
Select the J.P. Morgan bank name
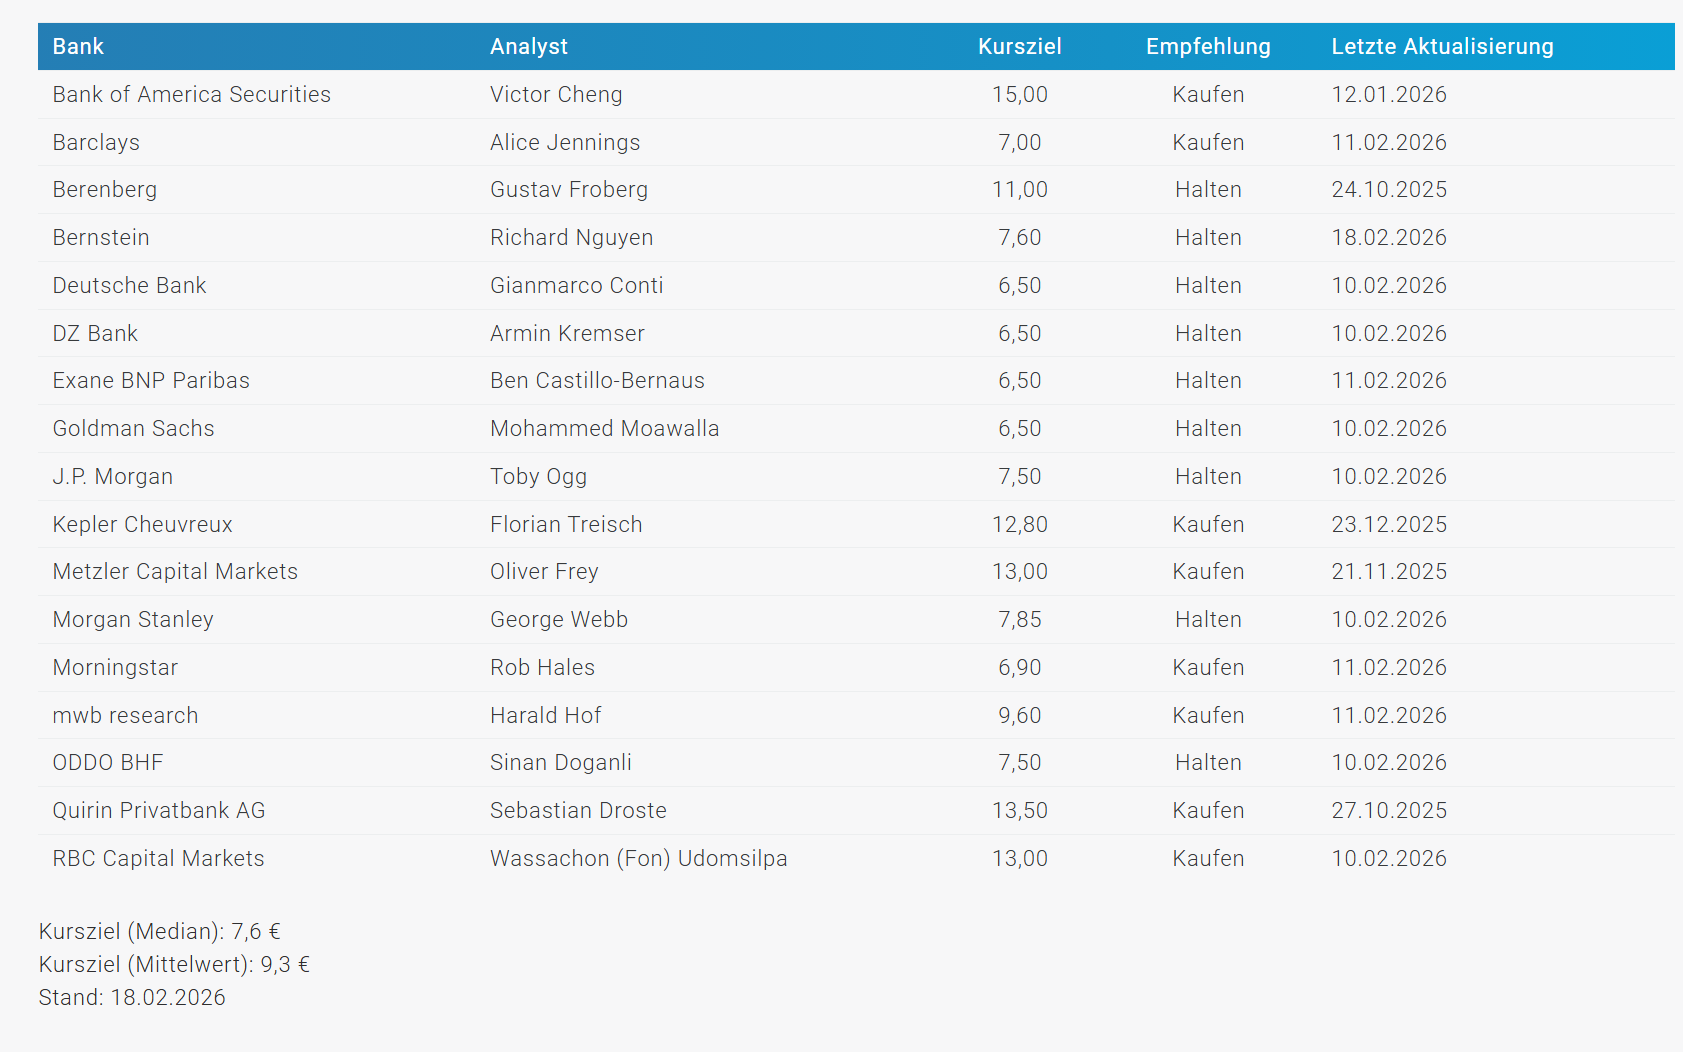113,477
